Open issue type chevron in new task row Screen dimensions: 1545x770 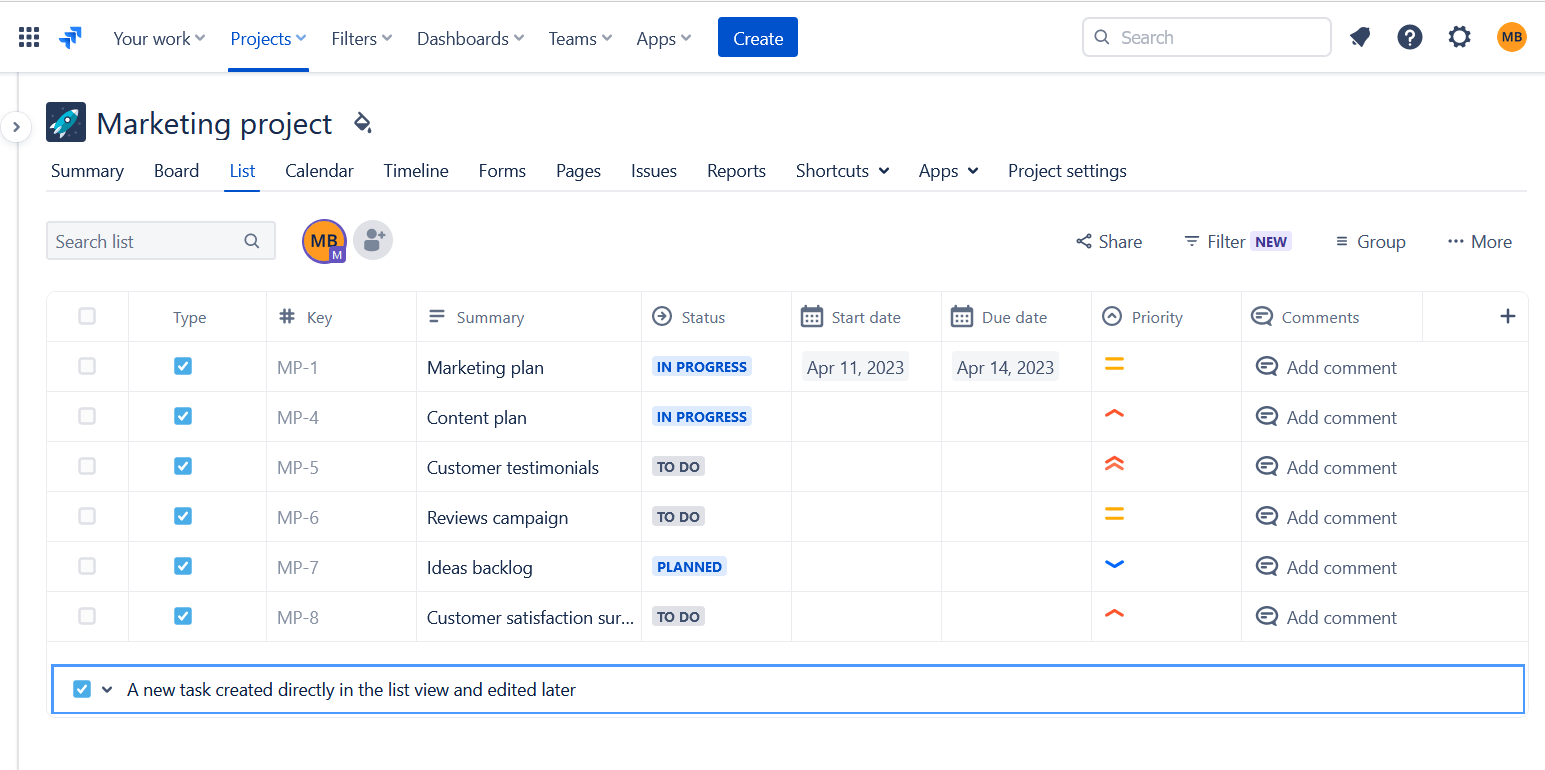click(108, 689)
